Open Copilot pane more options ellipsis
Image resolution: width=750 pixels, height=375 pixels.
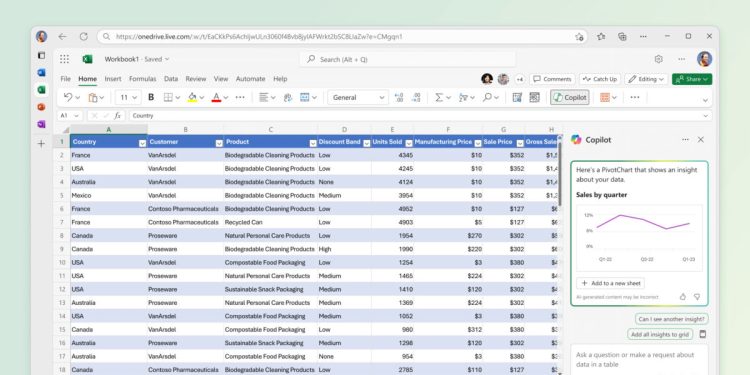[685, 140]
